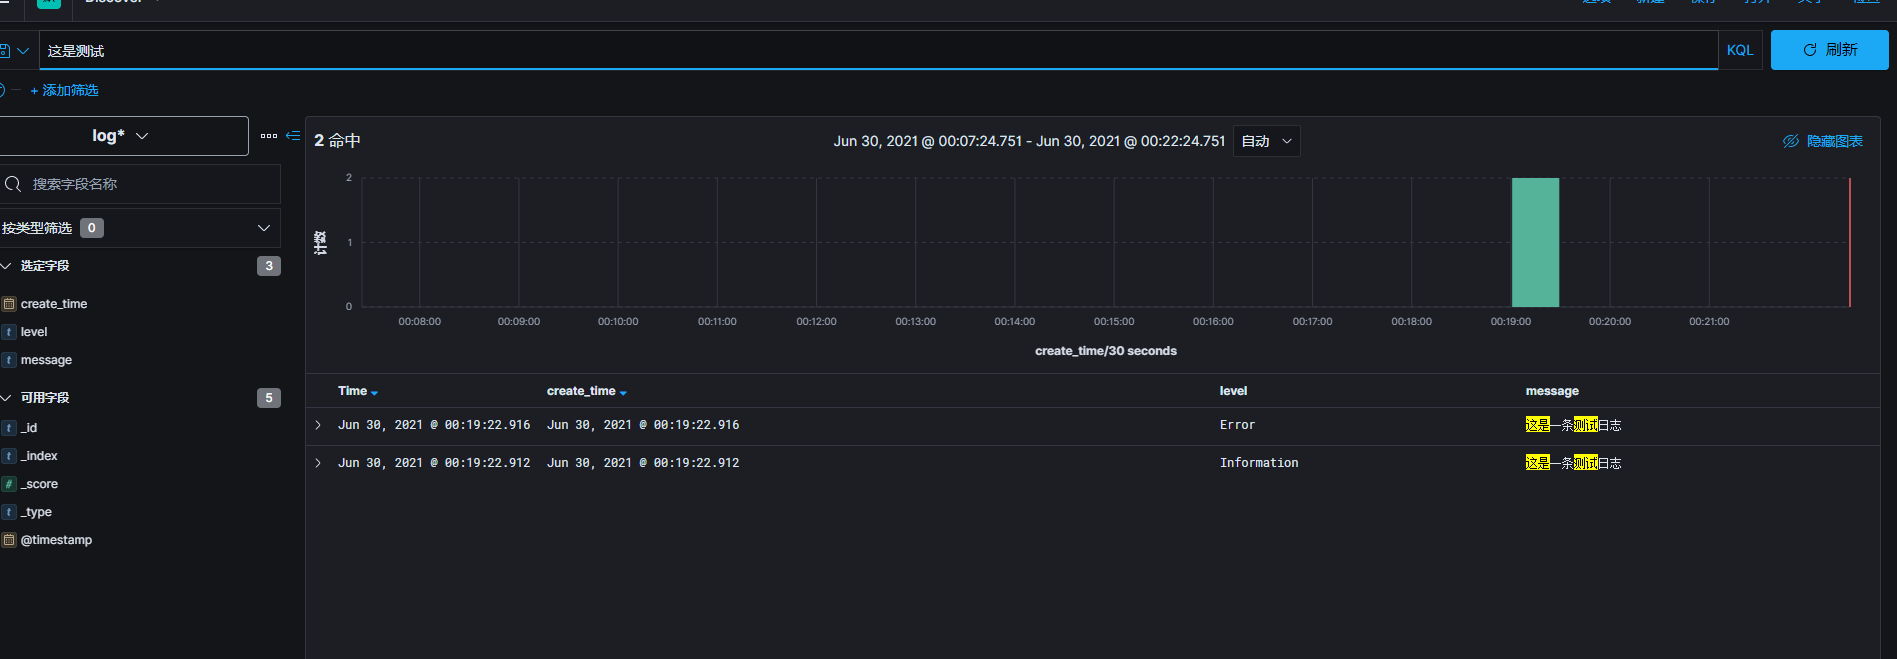Focus the 搜索字段名称 field search box
This screenshot has width=1897, height=659.
[139, 184]
